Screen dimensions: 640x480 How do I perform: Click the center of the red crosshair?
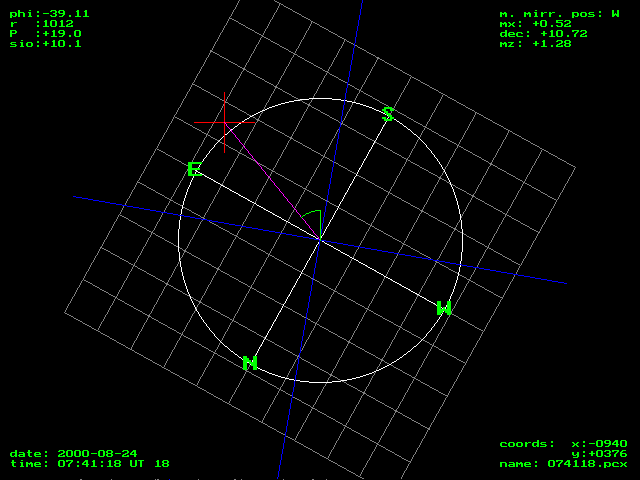coord(224,122)
